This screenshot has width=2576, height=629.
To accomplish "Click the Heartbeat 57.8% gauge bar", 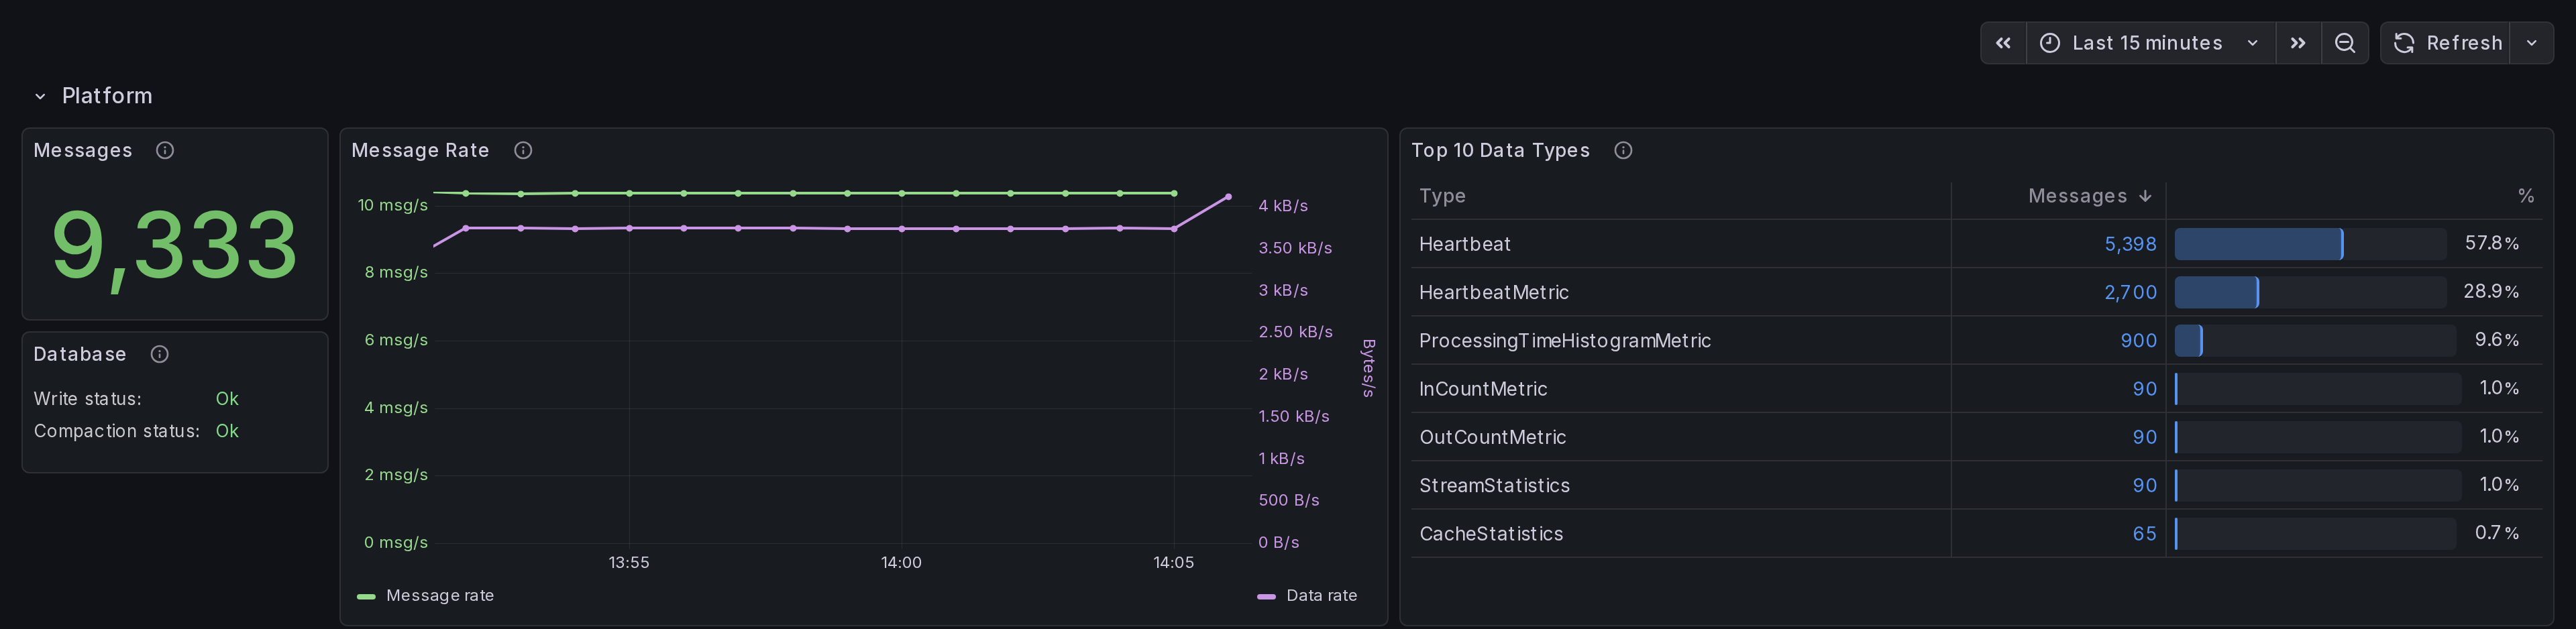I will [x=2310, y=244].
